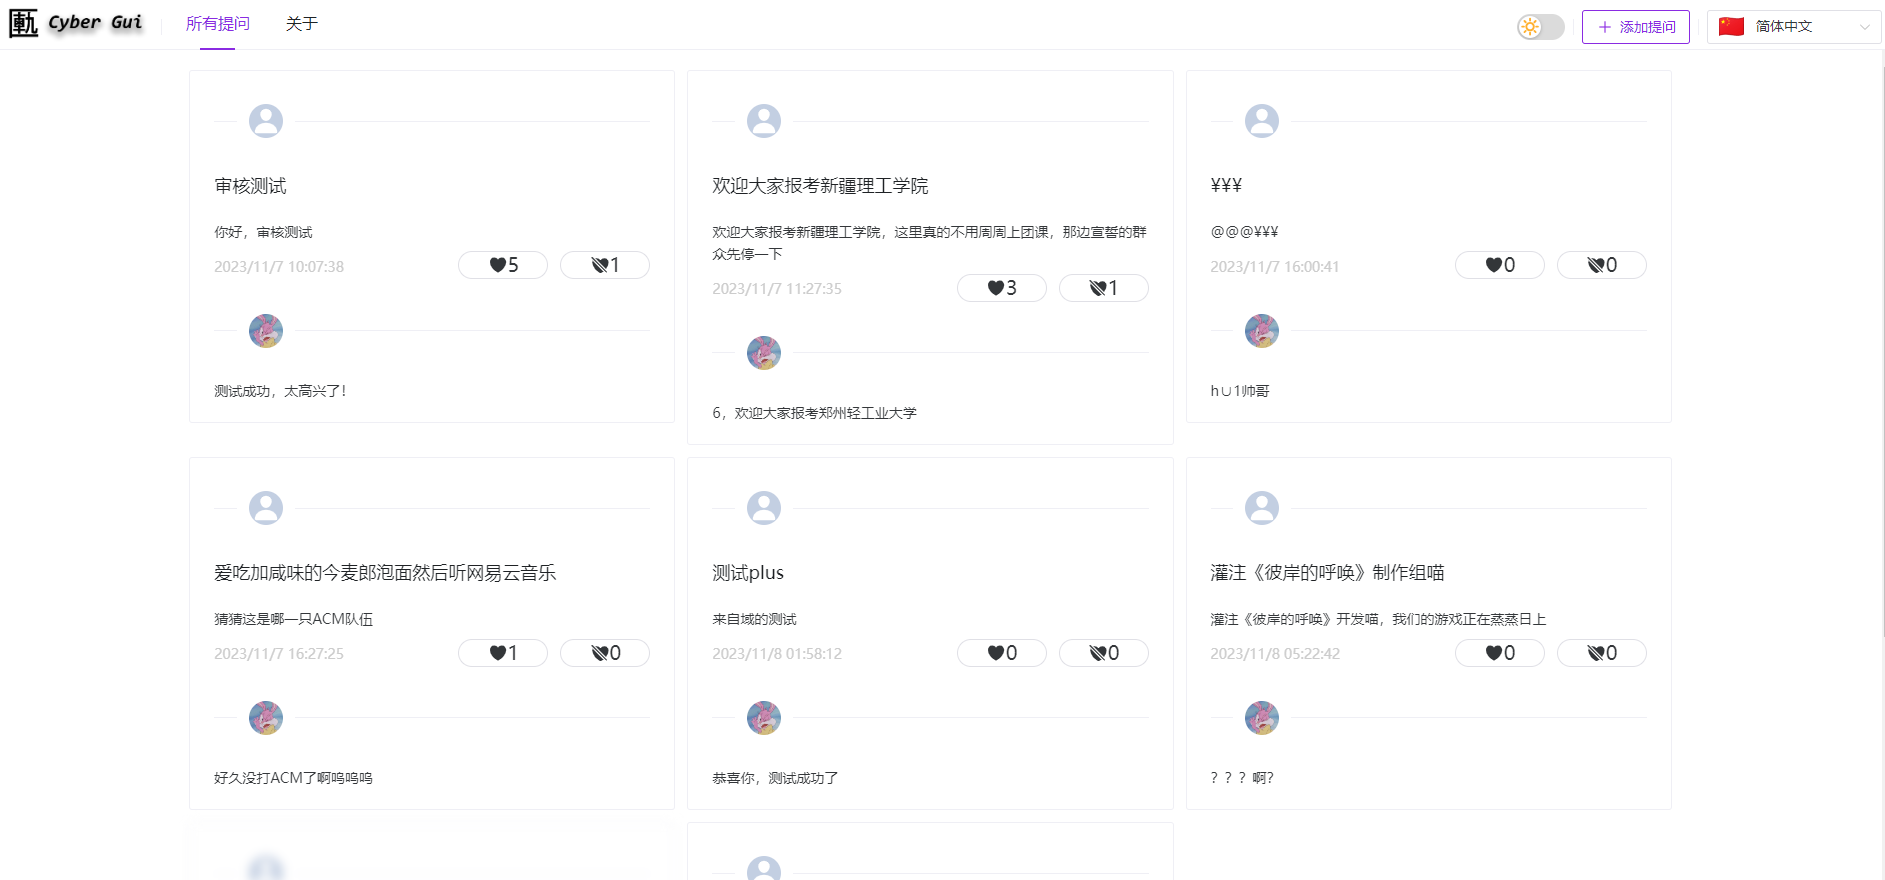This screenshot has height=880, width=1885.
Task: Open the 简体中文 language dropdown
Action: tap(1793, 27)
